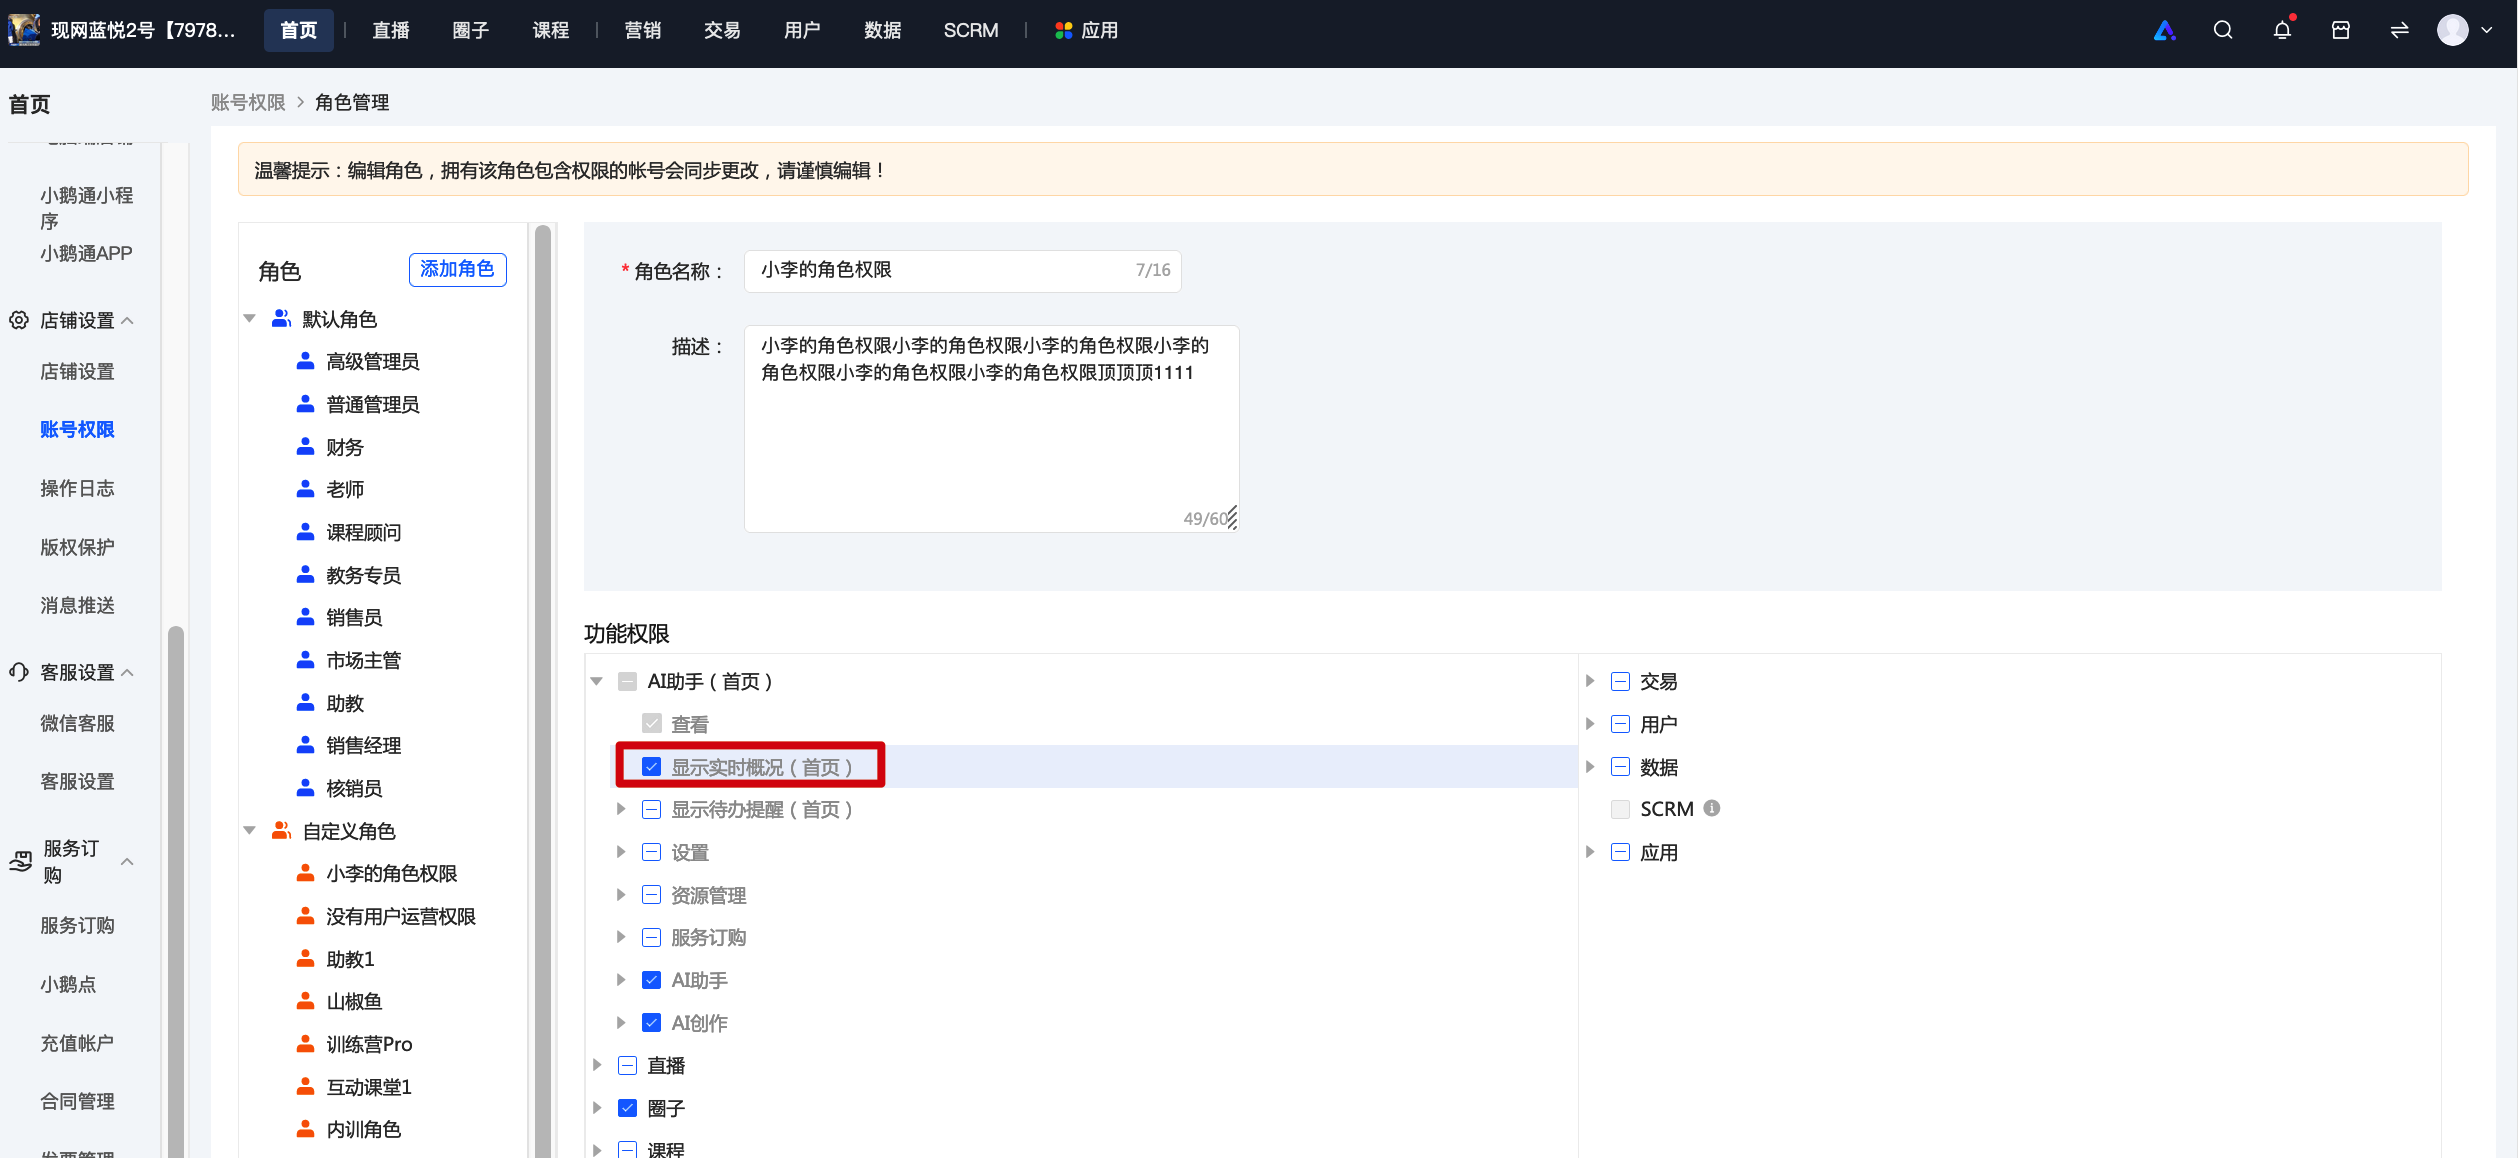Uncheck the 显示实时概况（首页）checkbox
The height and width of the screenshot is (1158, 2518).
point(652,767)
